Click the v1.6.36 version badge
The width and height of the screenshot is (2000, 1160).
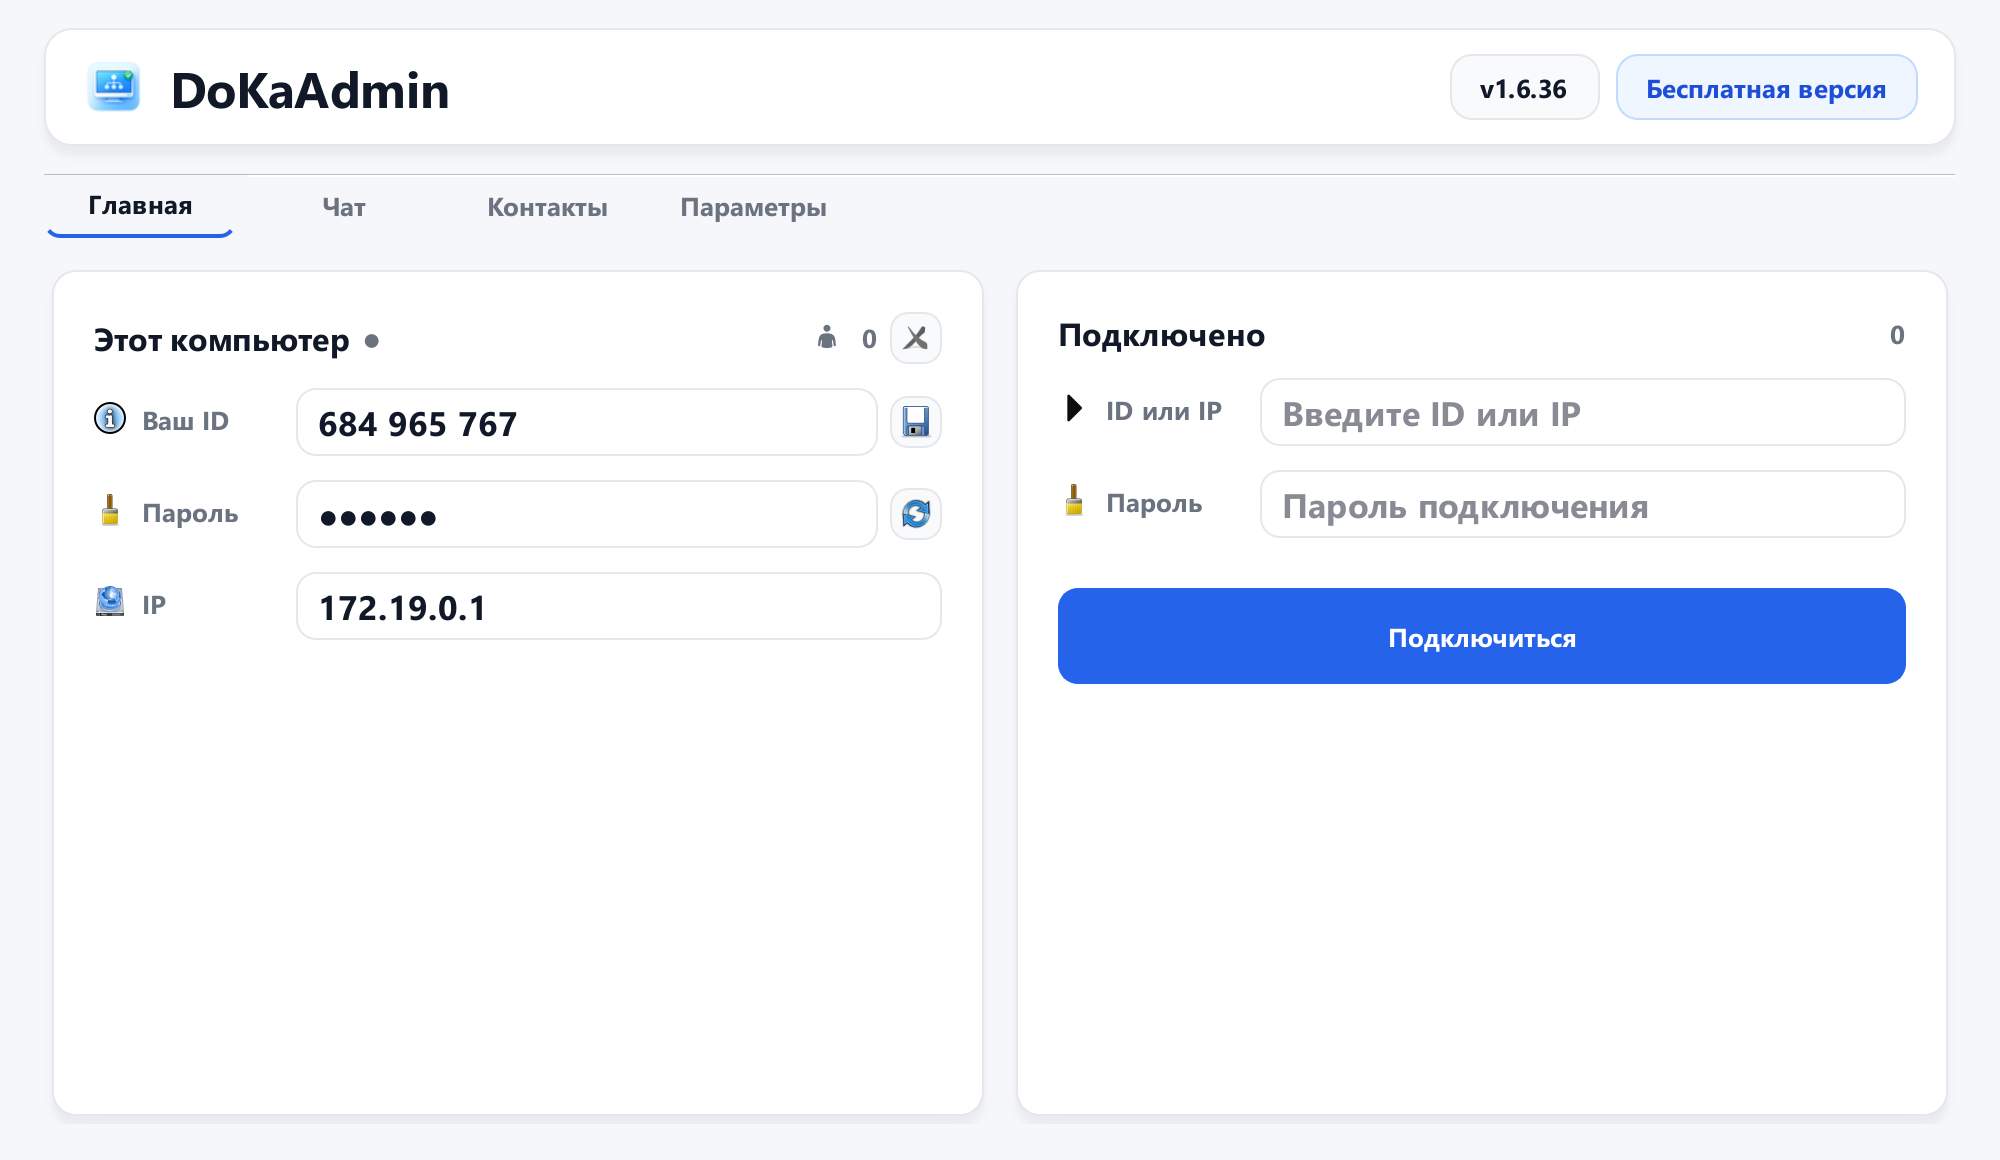[x=1524, y=88]
